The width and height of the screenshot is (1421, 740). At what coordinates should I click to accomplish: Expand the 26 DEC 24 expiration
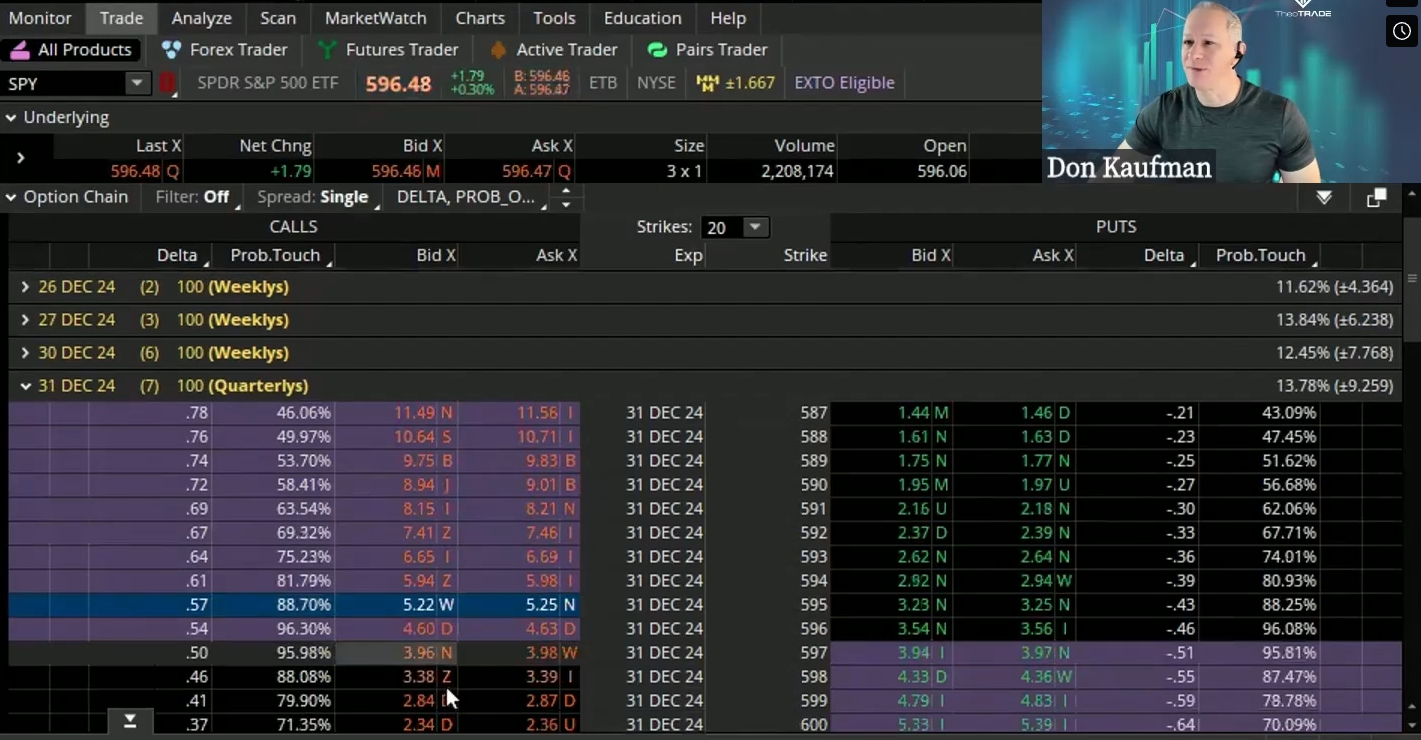point(25,287)
